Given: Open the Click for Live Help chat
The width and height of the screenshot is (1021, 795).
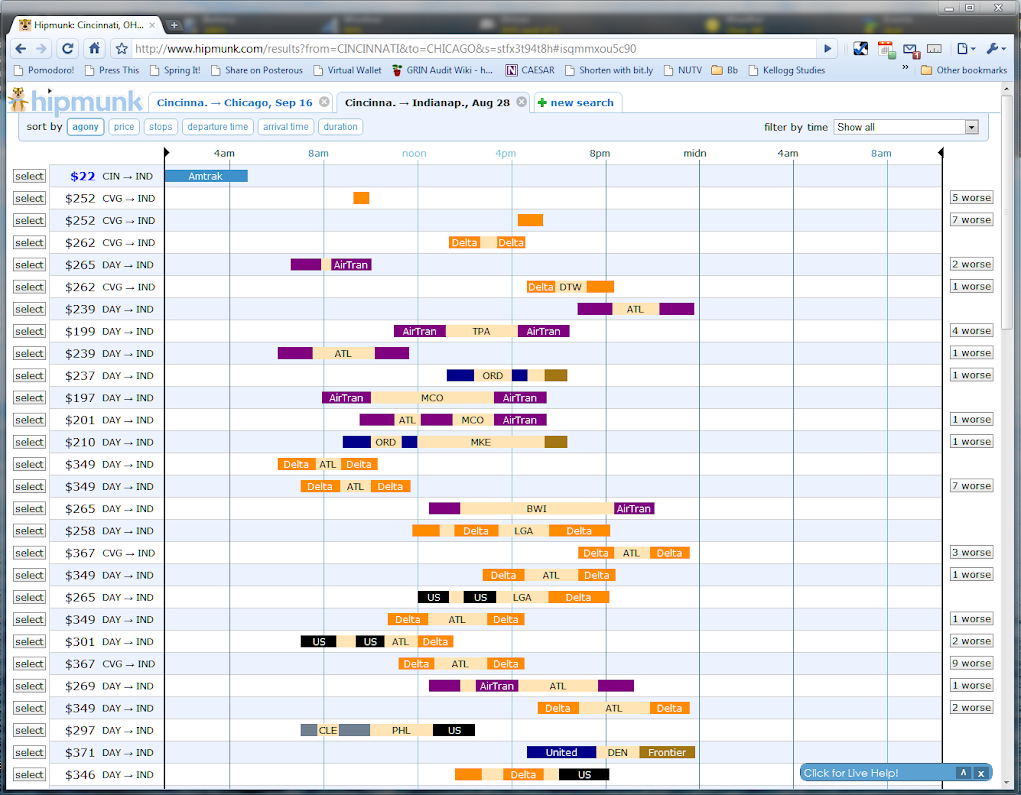Looking at the screenshot, I should click(850, 773).
